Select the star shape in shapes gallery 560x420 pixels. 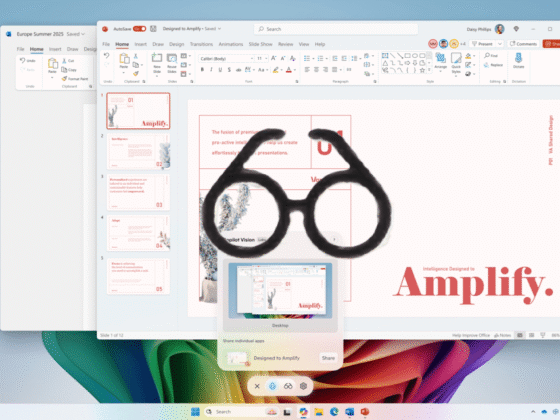tap(422, 70)
